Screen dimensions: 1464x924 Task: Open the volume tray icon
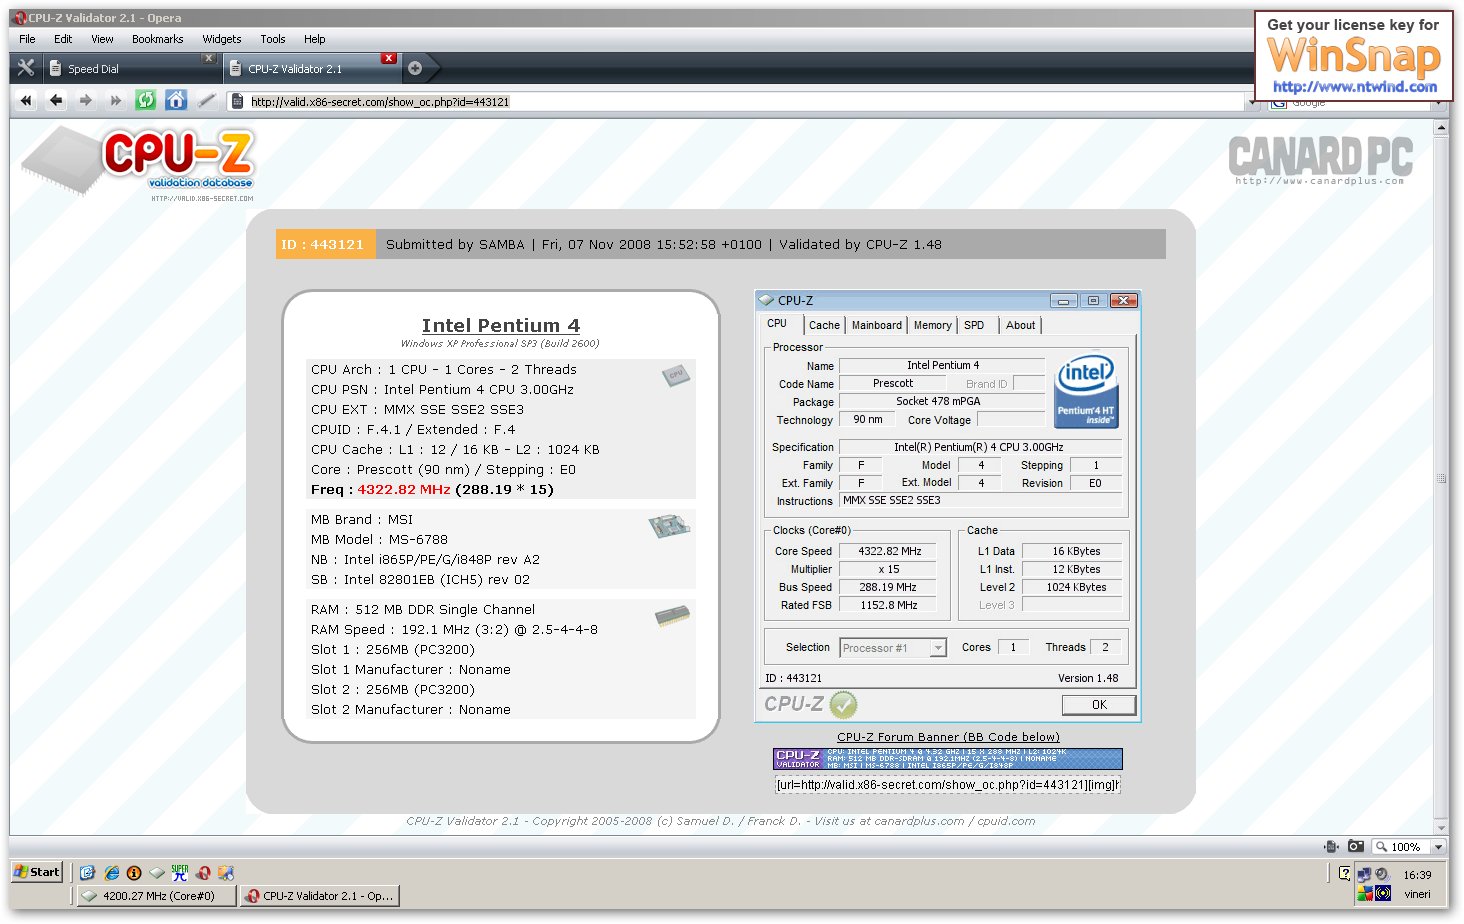(x=1382, y=874)
